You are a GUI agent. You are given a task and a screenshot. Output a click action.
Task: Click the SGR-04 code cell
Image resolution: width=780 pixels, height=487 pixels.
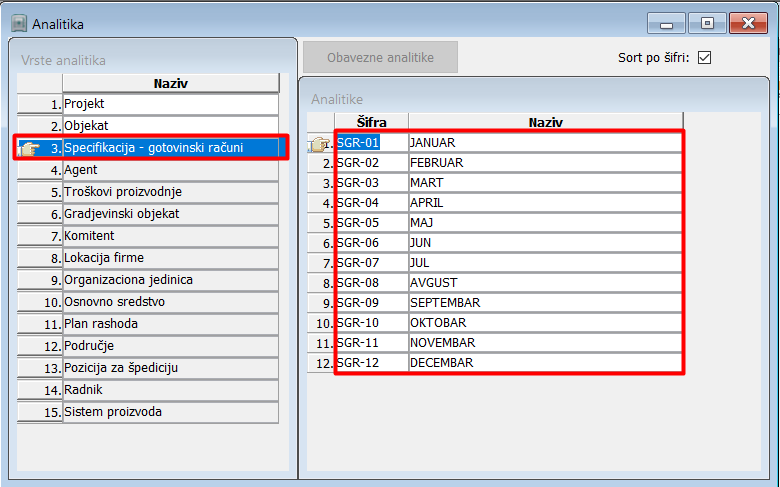[x=372, y=203]
